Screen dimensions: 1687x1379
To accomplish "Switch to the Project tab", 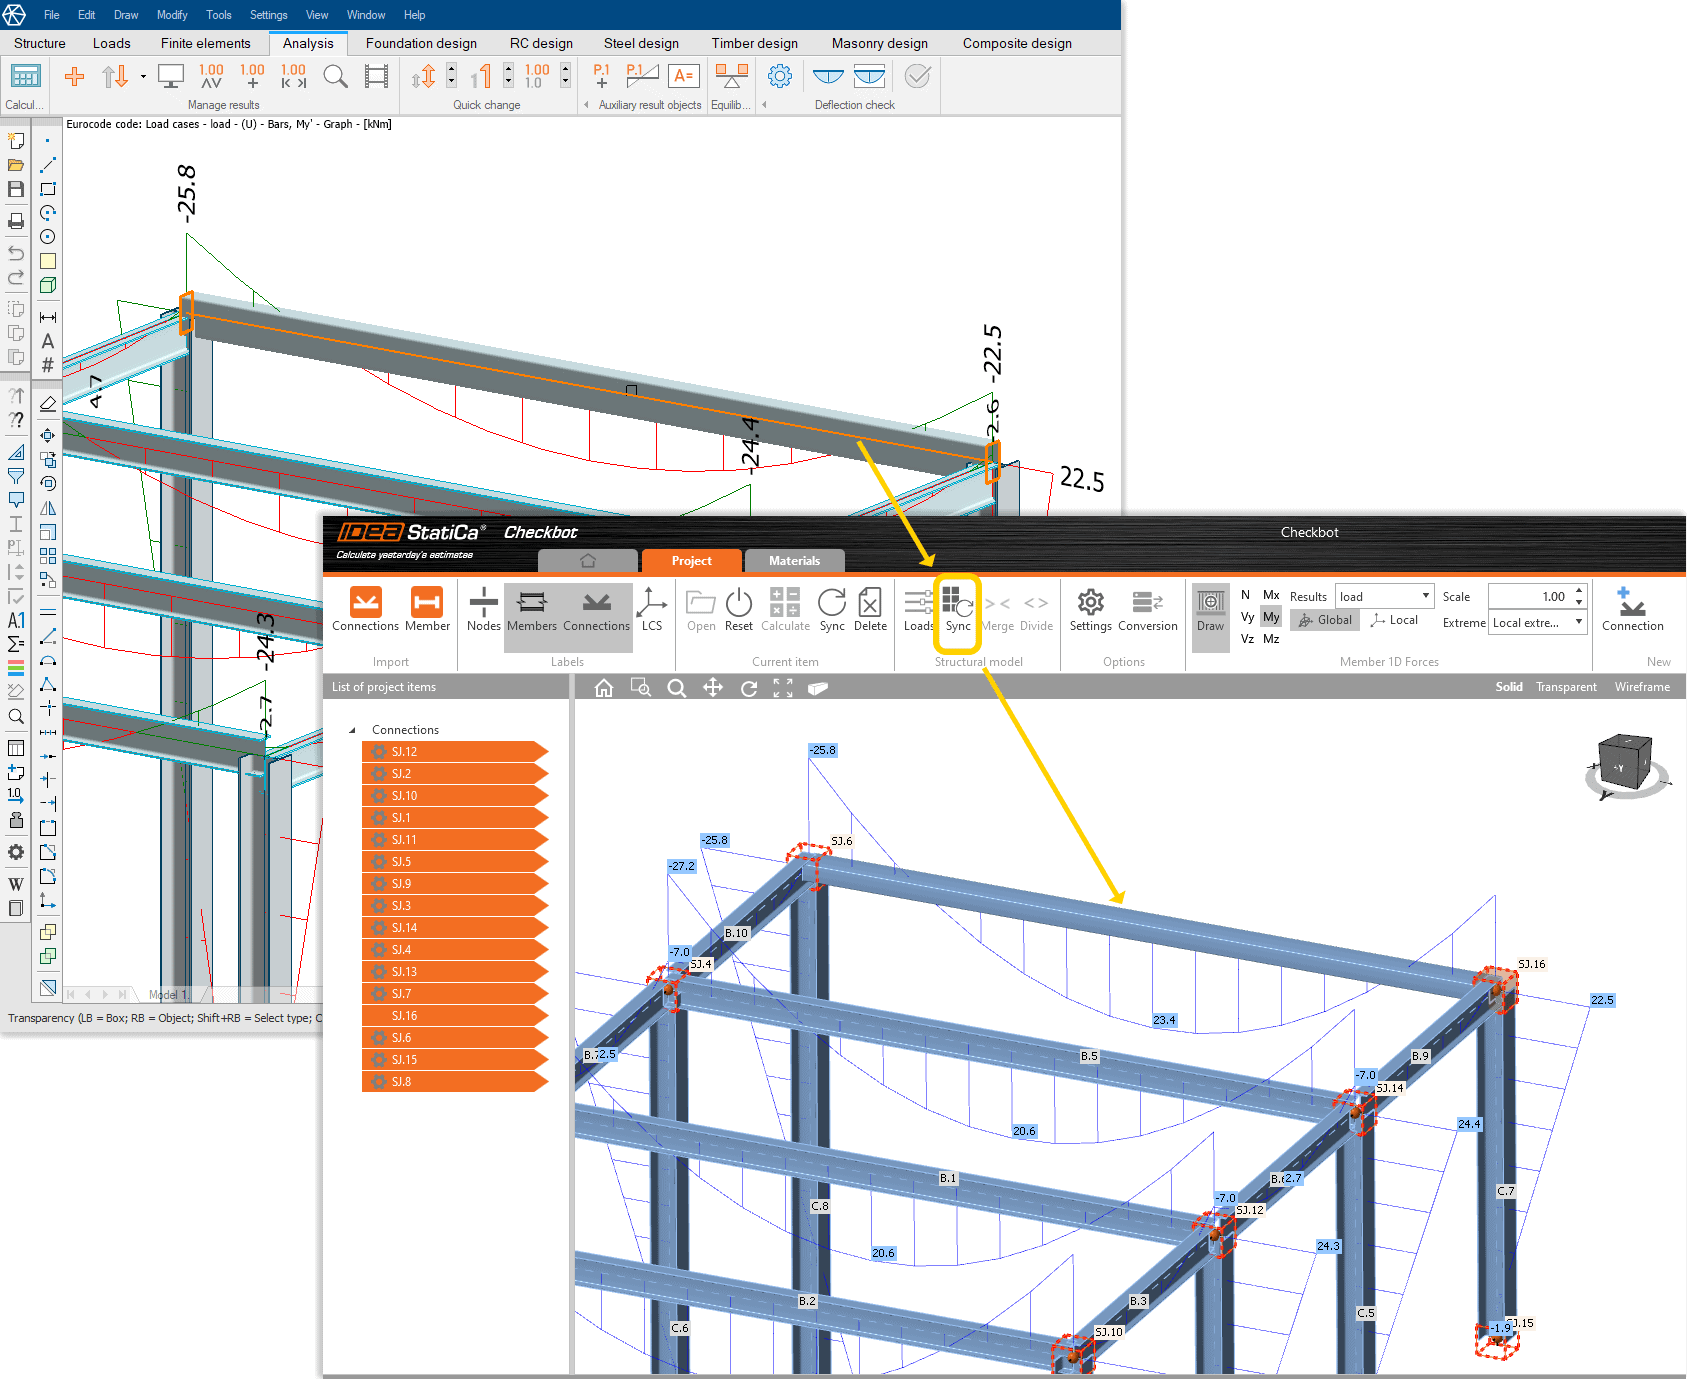I will coord(692,561).
